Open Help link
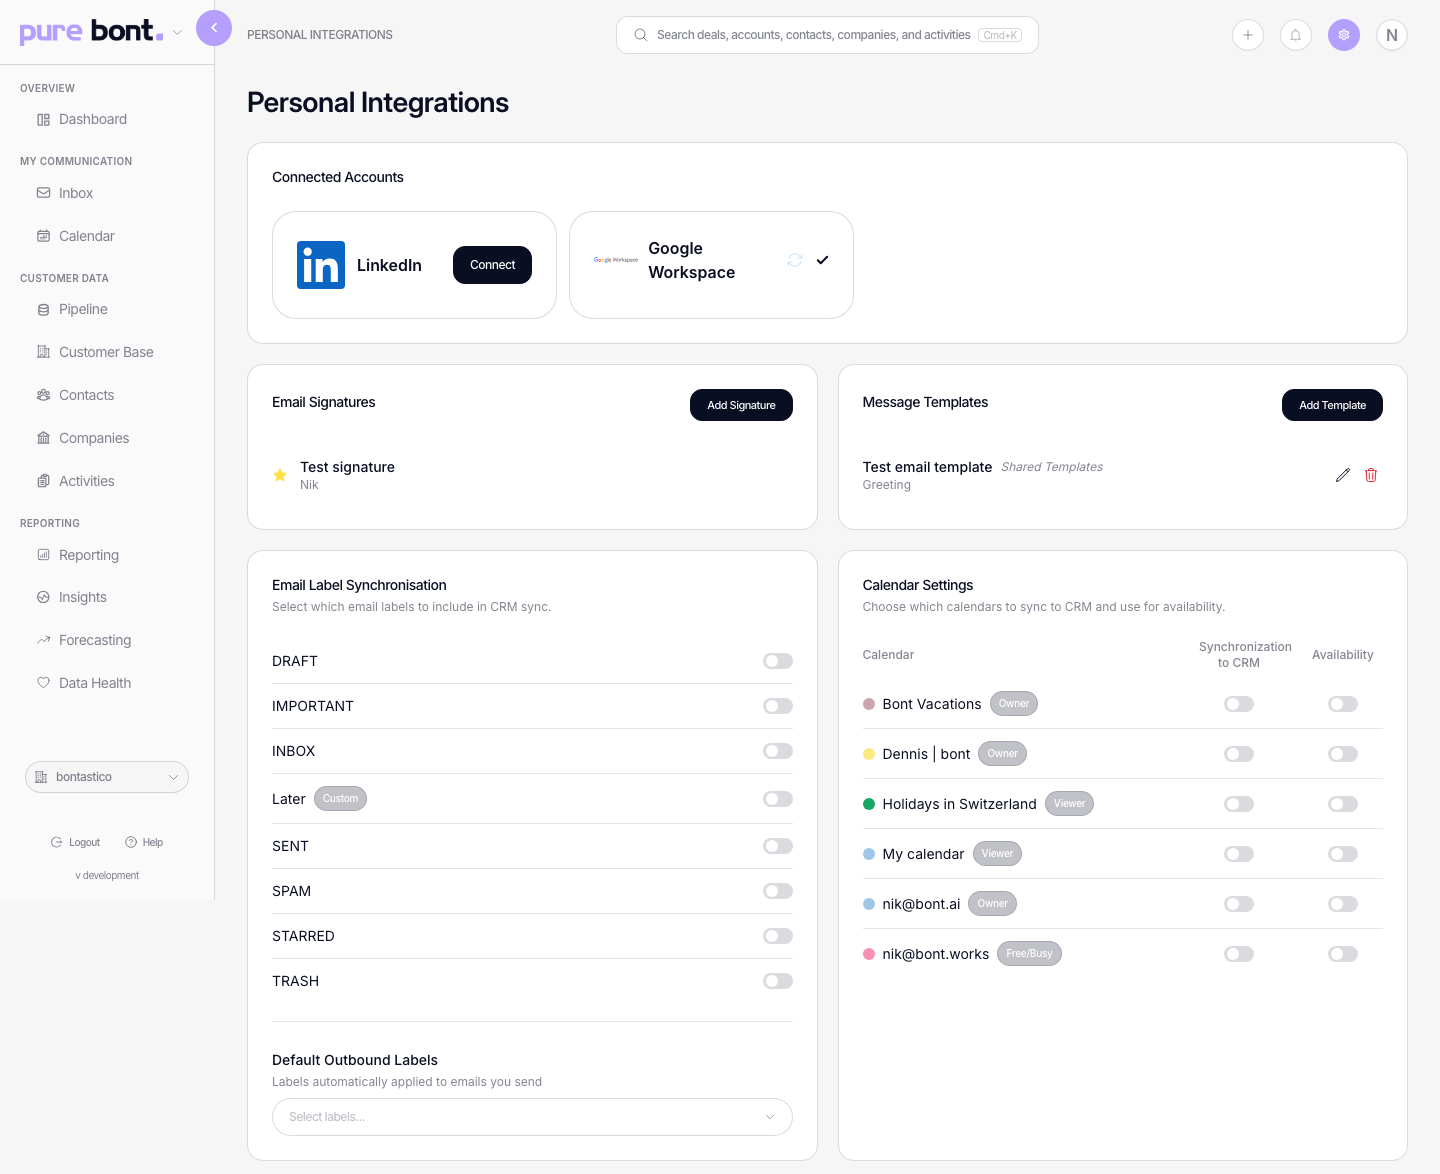The height and width of the screenshot is (1174, 1440). 144,842
